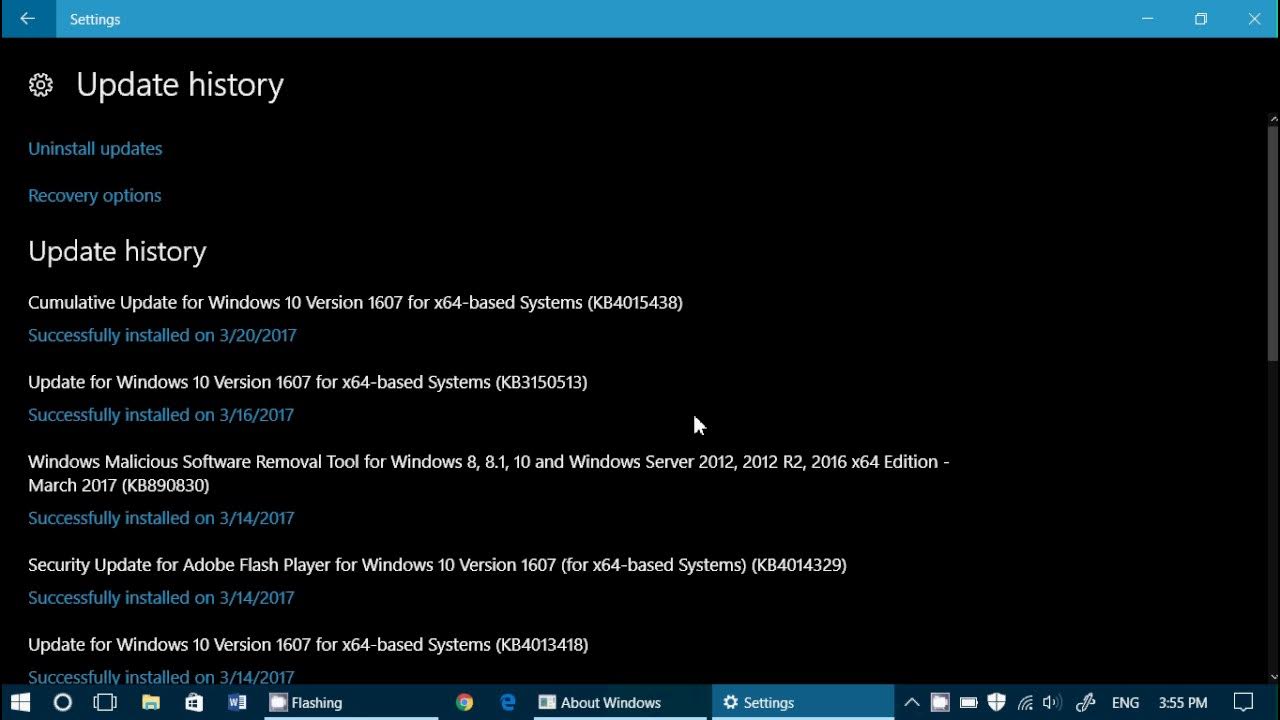Open install status for KB4015438 dated 3/20/2017

coord(162,335)
